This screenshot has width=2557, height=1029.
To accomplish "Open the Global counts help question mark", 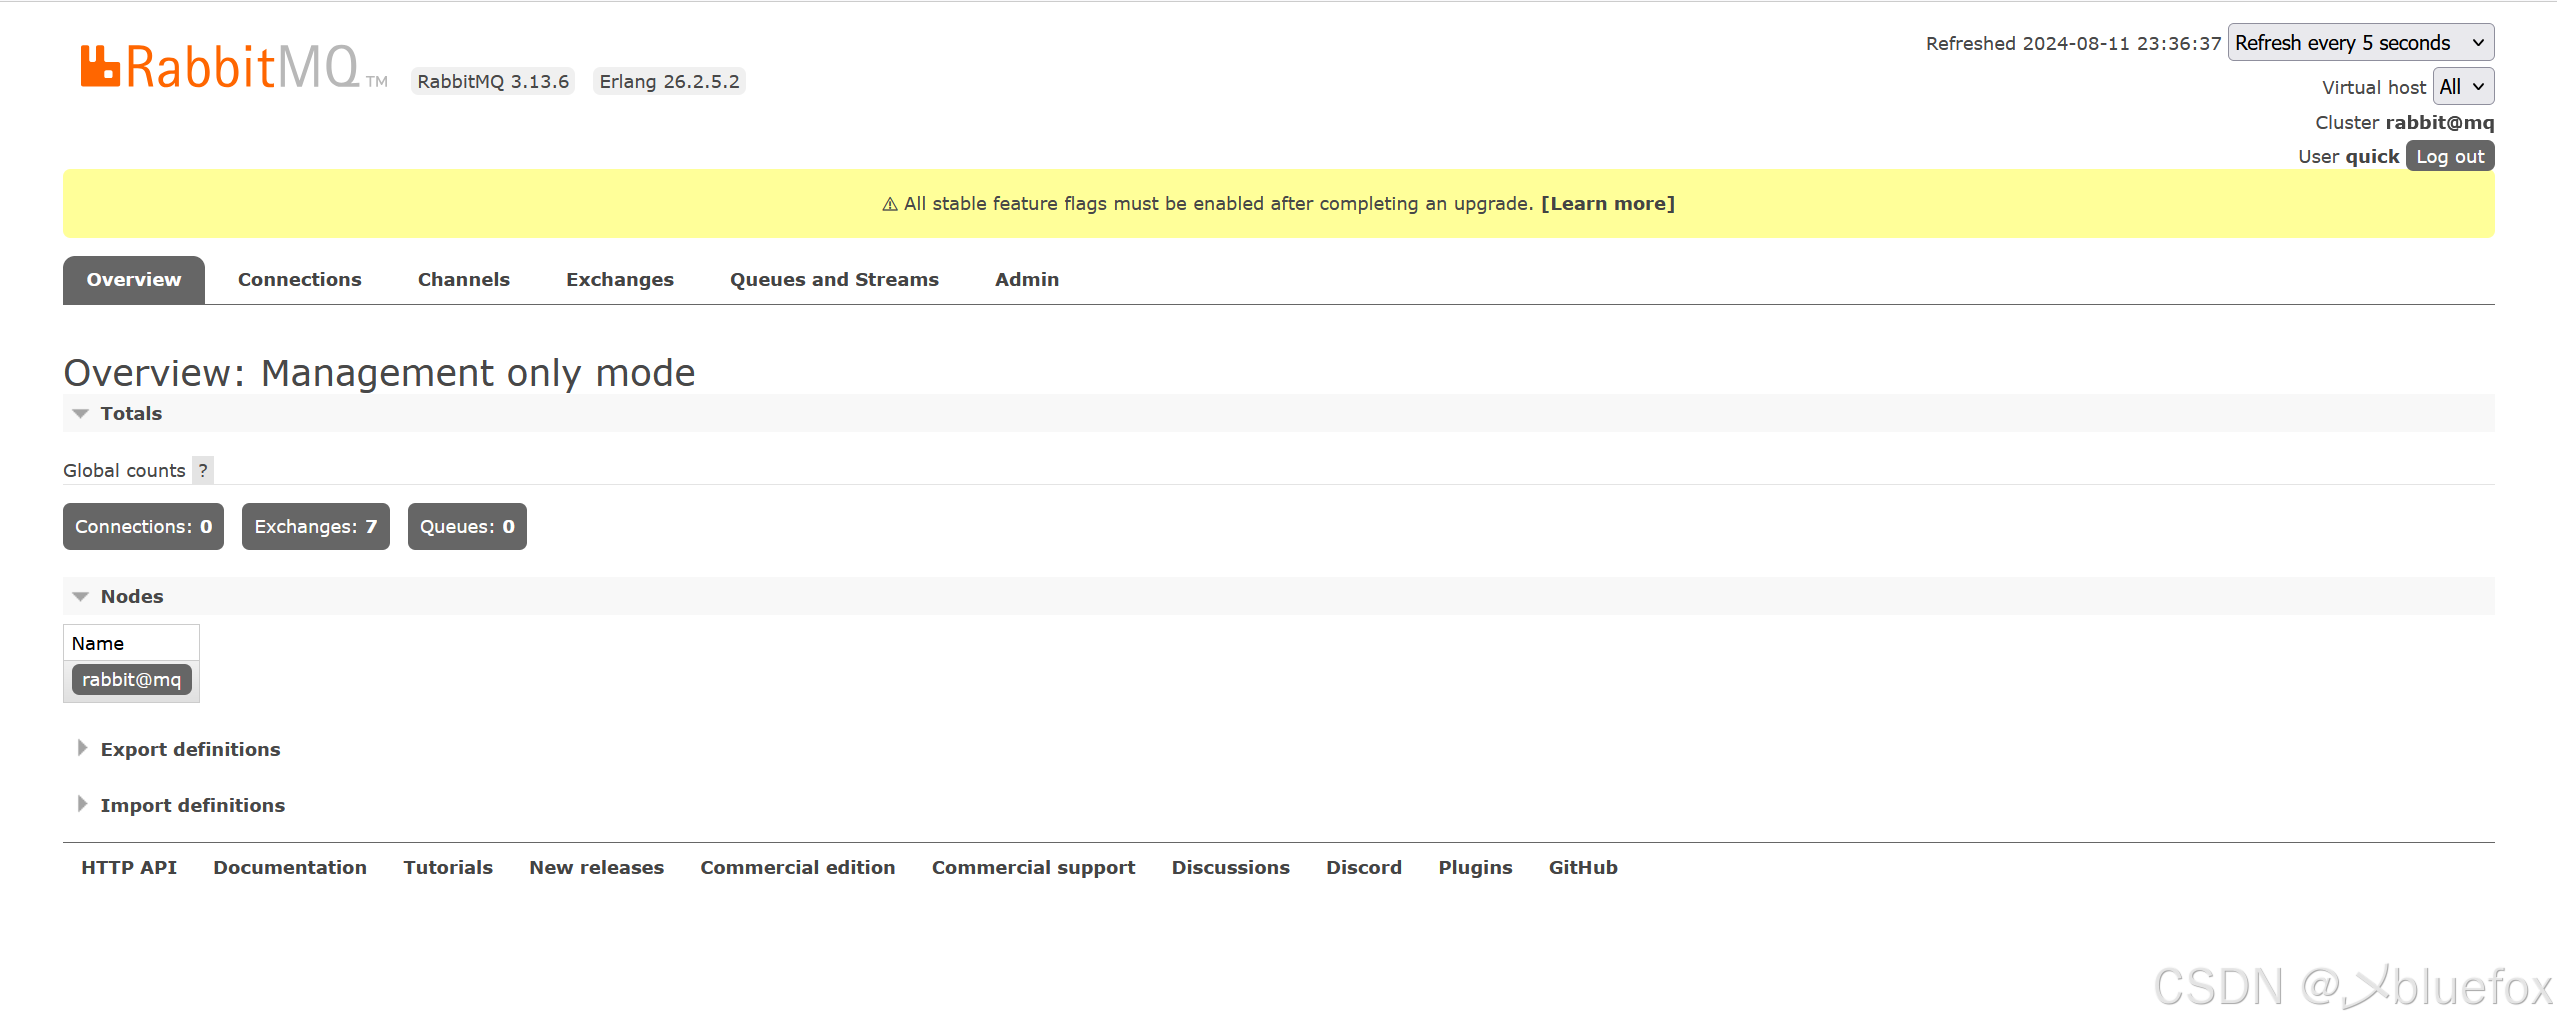I will (x=203, y=470).
